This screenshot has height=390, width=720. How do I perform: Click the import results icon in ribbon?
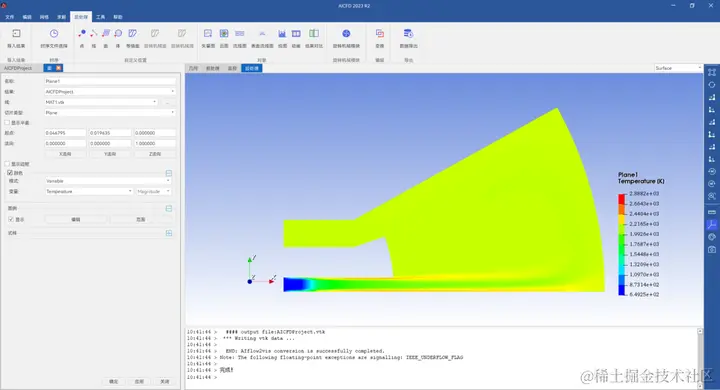(x=16, y=34)
